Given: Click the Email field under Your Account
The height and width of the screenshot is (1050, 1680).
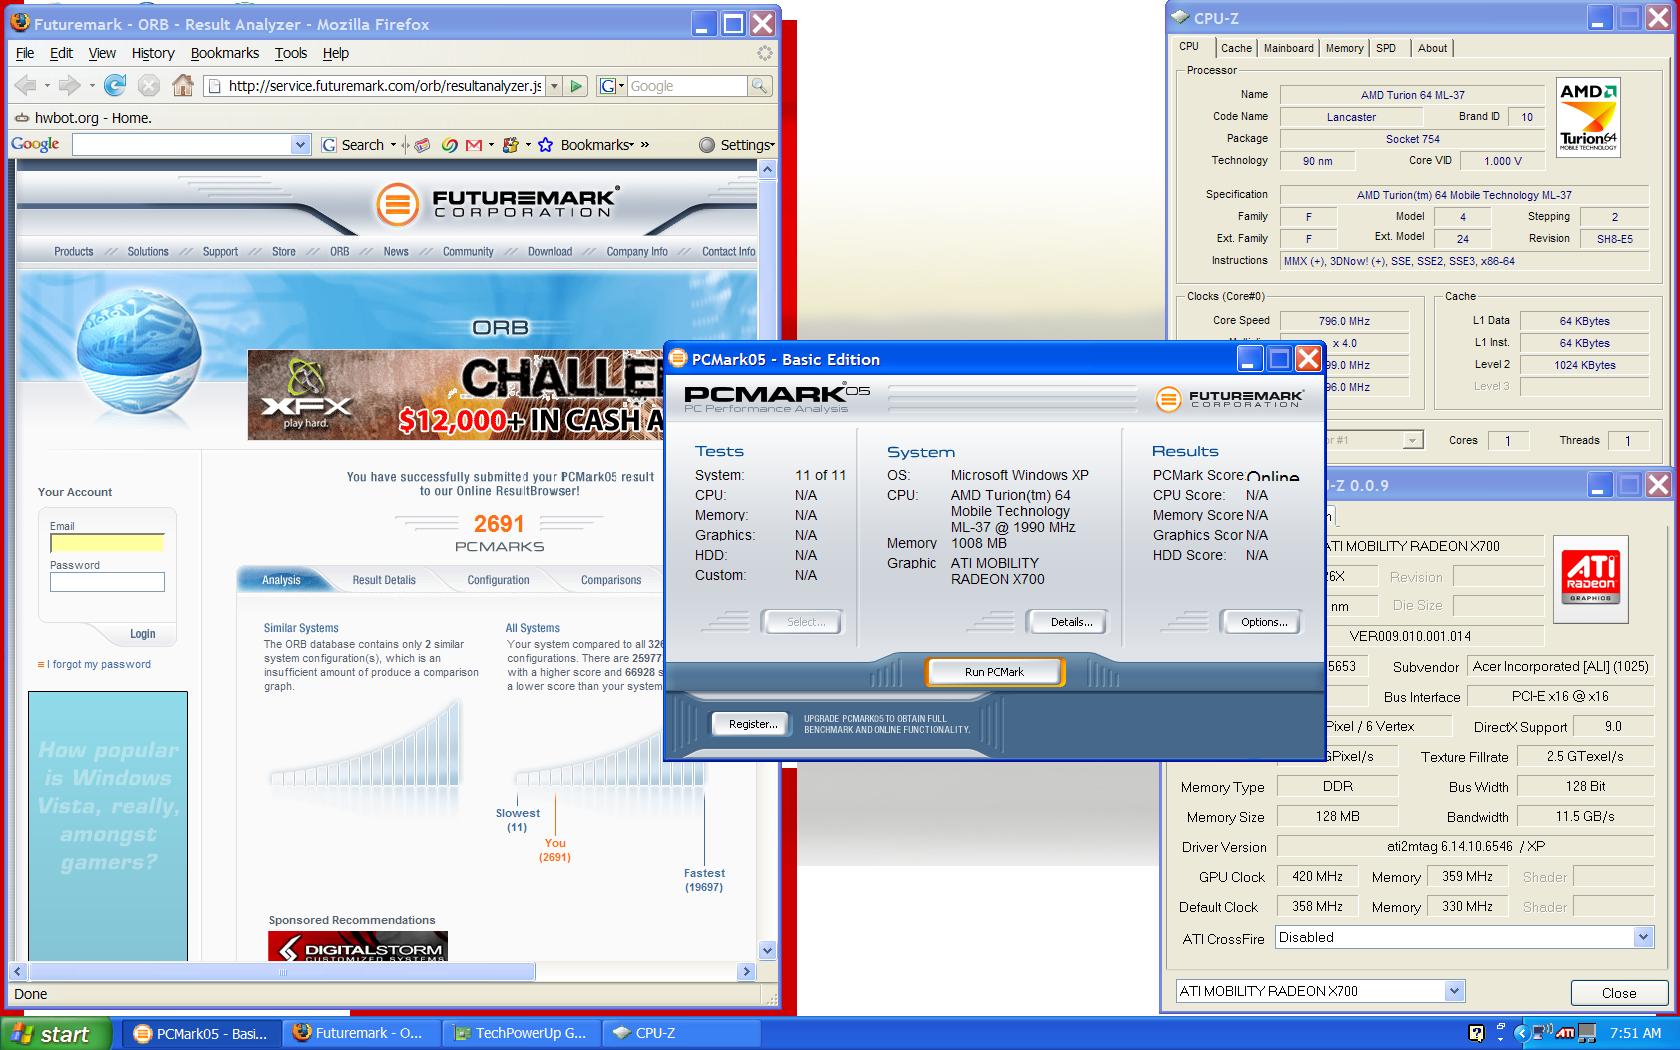Looking at the screenshot, I should point(107,543).
